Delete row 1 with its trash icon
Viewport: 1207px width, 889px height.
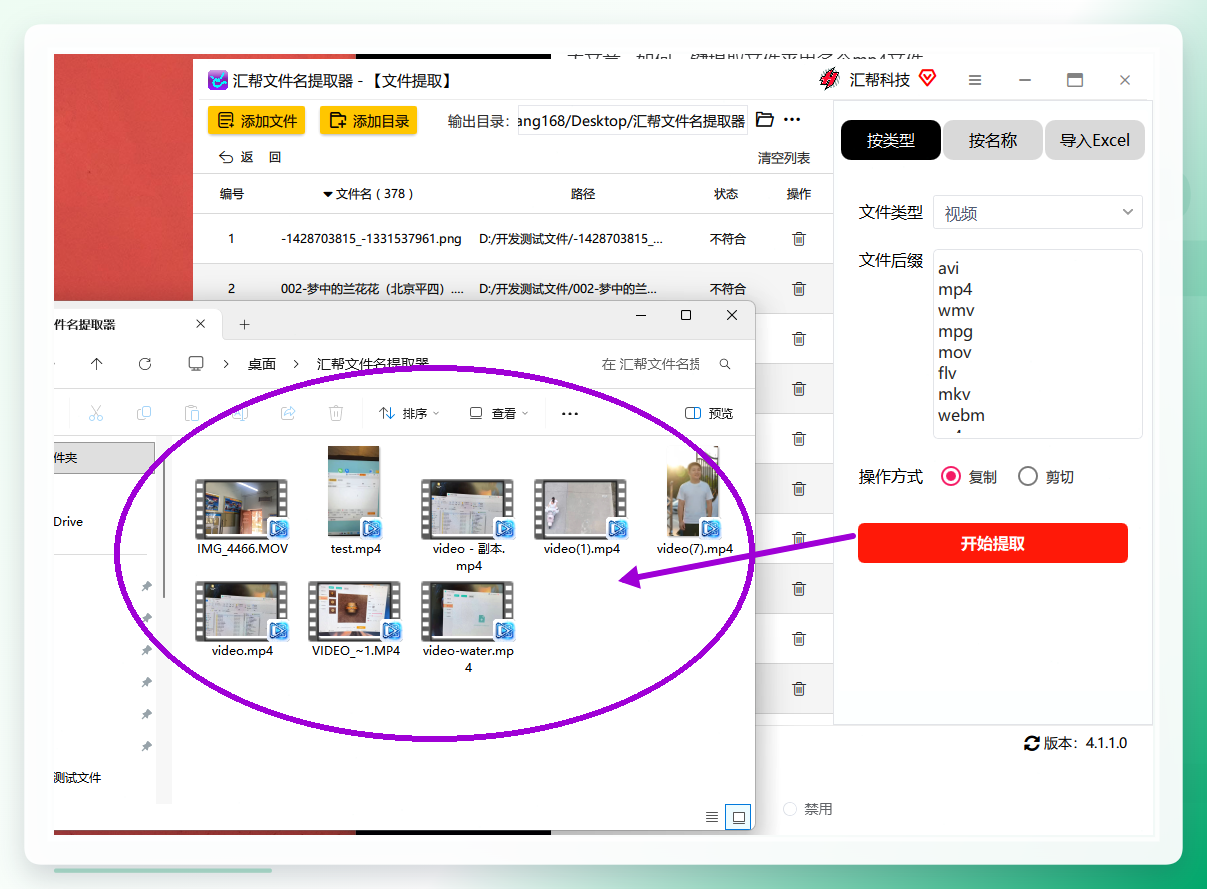(798, 239)
